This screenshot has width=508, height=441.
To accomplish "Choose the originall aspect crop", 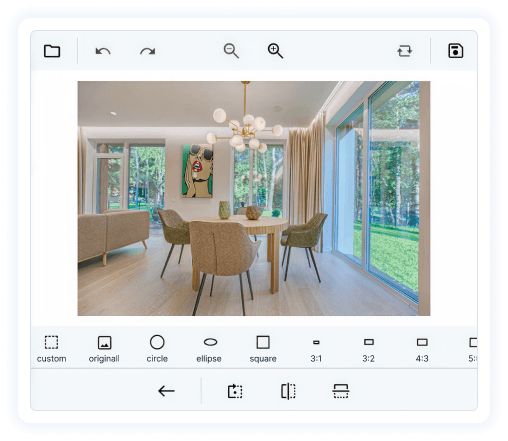I will 104,349.
